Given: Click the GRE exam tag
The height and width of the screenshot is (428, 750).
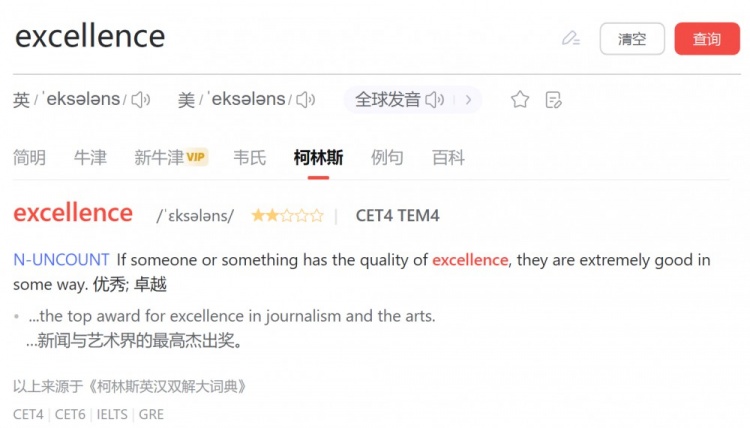Looking at the screenshot, I should [151, 414].
